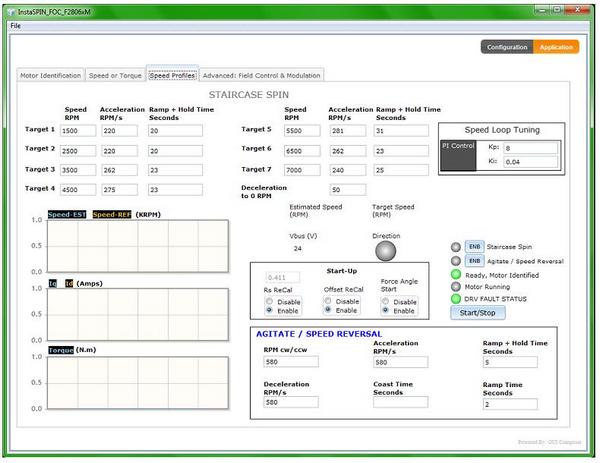Click the Target 5 Speed RPM field
Viewport: 600px width, 463px height.
click(302, 130)
